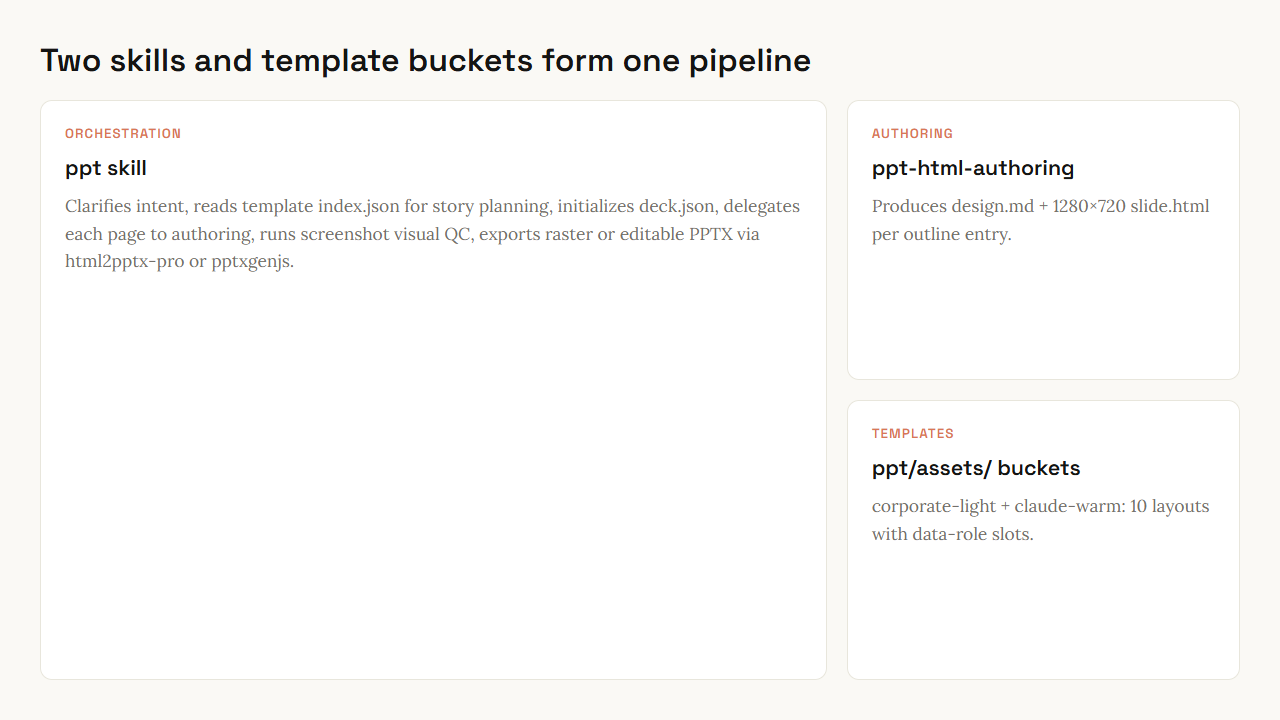Click the 'deck.json' text in paragraph
This screenshot has height=720, width=1280.
coord(677,206)
